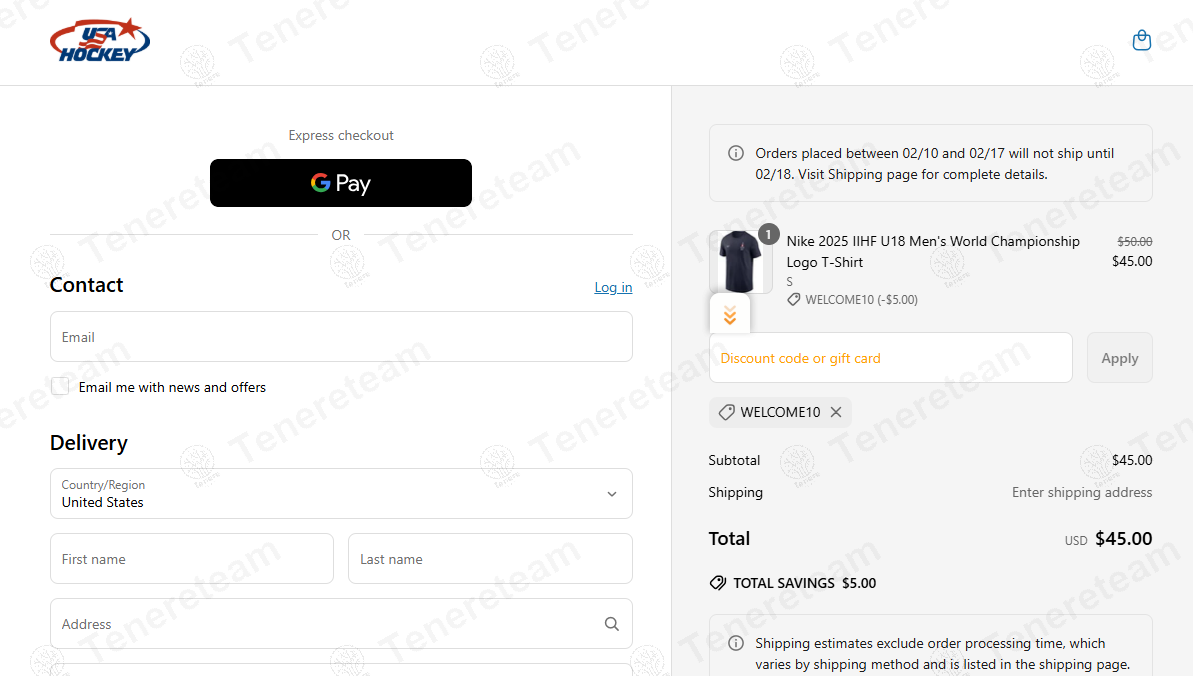The image size is (1193, 676).
Task: Open the Nike T-Shirt product thumbnail
Action: (740, 262)
